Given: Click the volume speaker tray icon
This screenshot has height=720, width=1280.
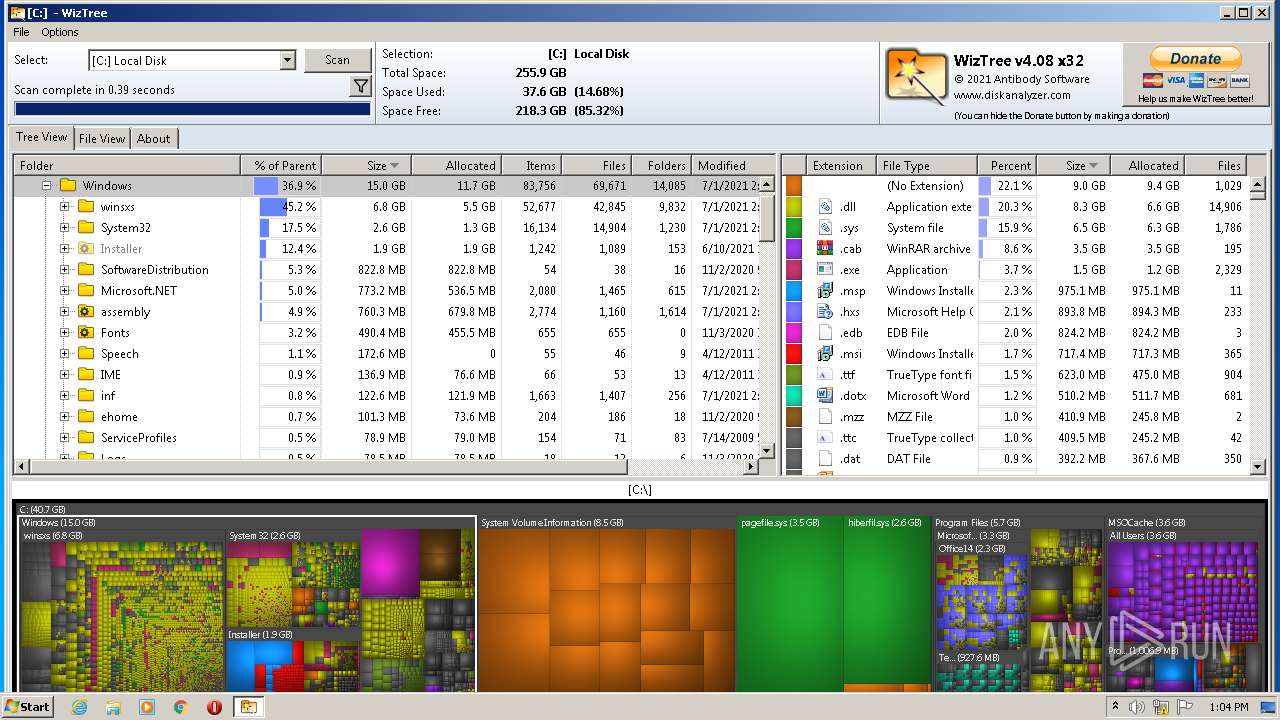Looking at the screenshot, I should (x=1137, y=707).
